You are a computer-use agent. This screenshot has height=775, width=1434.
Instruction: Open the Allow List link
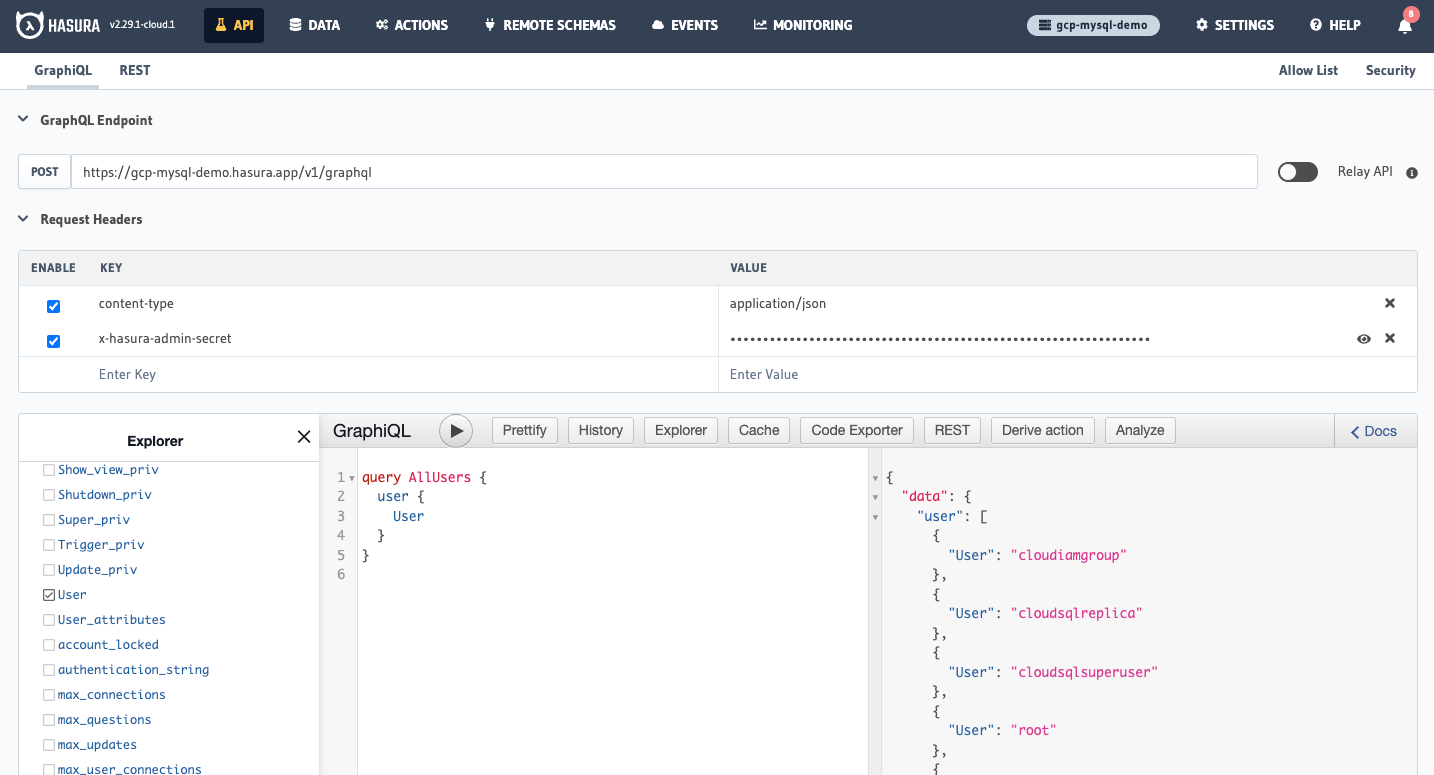1308,70
